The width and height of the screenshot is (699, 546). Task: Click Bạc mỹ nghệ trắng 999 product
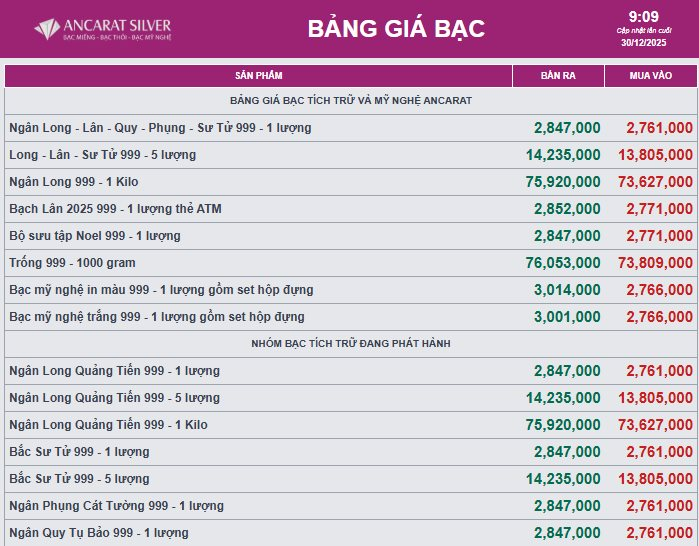[x=157, y=316]
